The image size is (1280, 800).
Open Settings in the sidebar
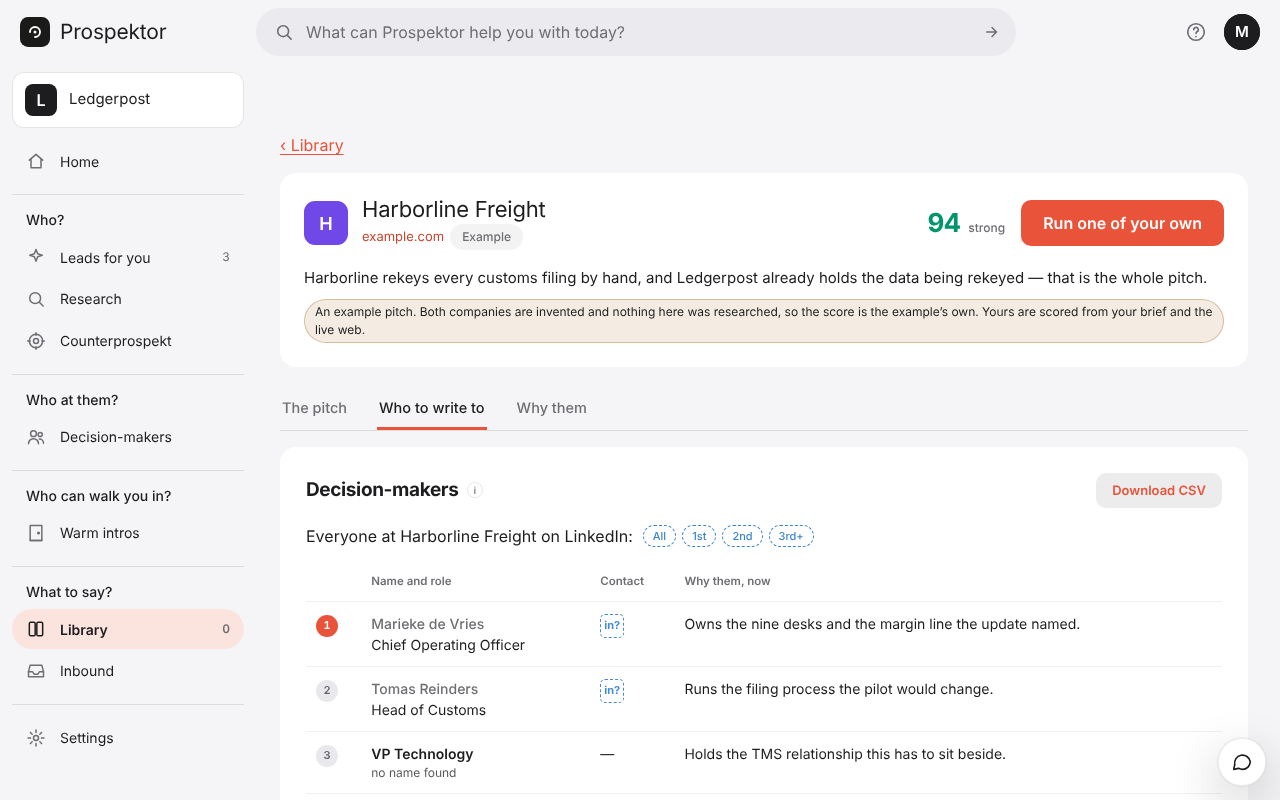(128, 738)
